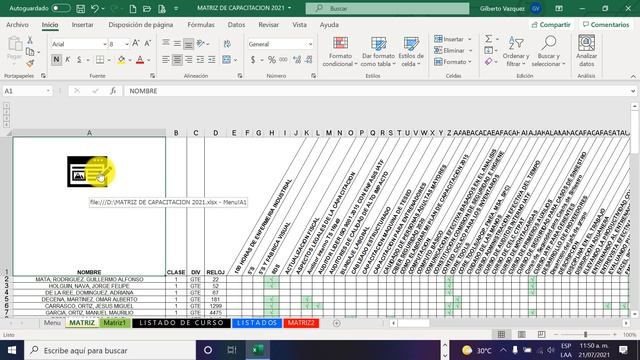Image resolution: width=640 pixels, height=360 pixels.
Task: Open Estilos de celda gallery
Action: (411, 51)
